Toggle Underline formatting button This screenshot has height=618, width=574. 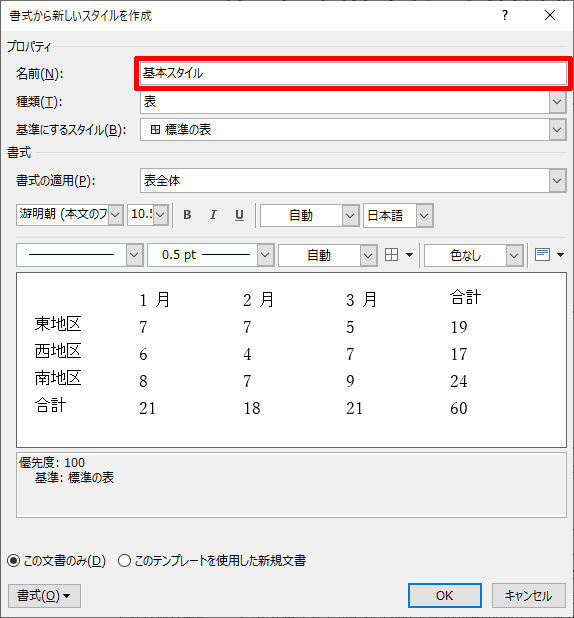[x=239, y=215]
